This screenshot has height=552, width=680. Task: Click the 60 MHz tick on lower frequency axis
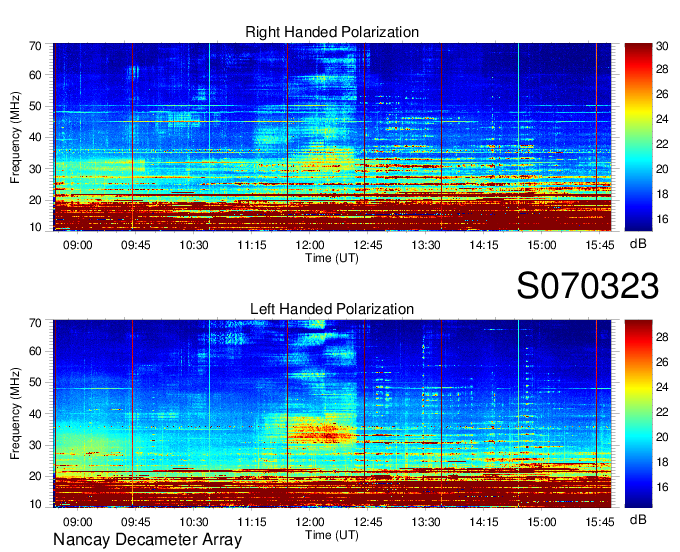(36, 352)
